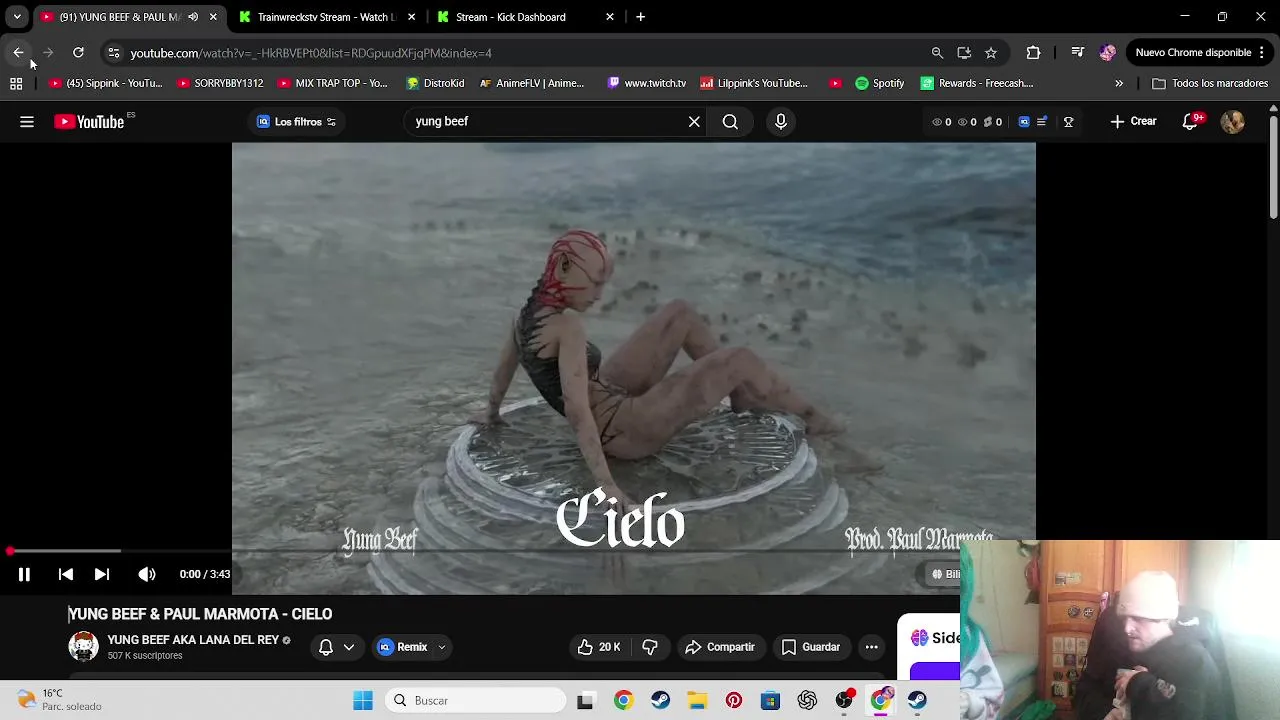1280x720 pixels.
Task: Seek along the red video progress bar
Action: pyautogui.click(x=634, y=551)
